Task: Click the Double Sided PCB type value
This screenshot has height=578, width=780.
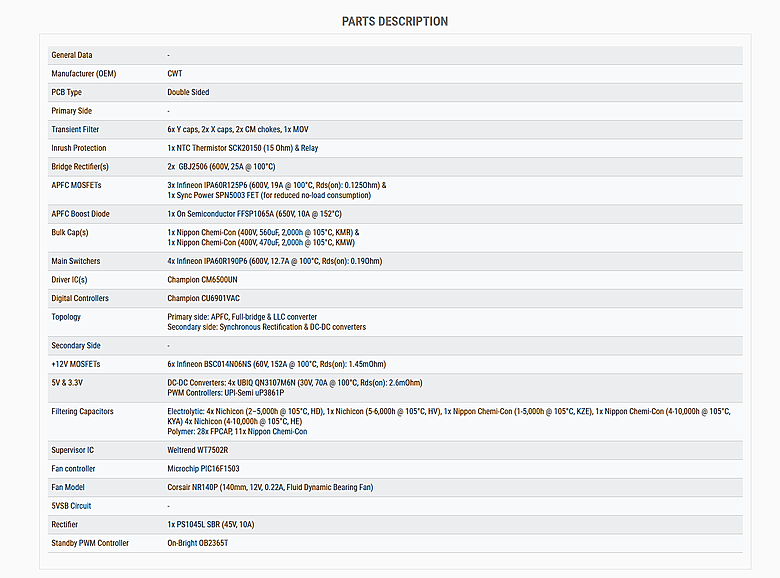Action: 188,92
